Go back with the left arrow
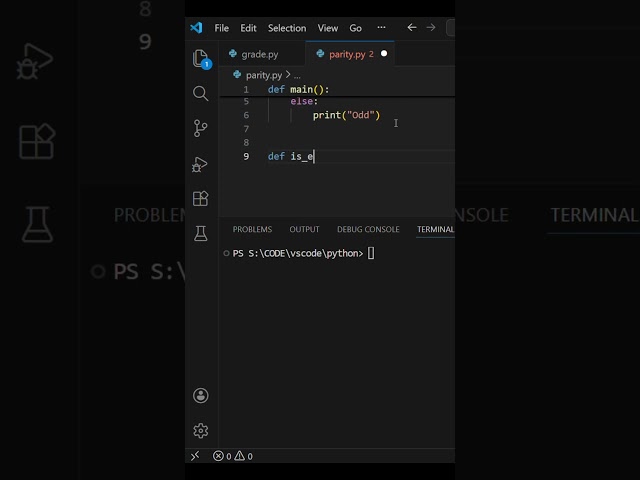640x480 pixels. 412,27
